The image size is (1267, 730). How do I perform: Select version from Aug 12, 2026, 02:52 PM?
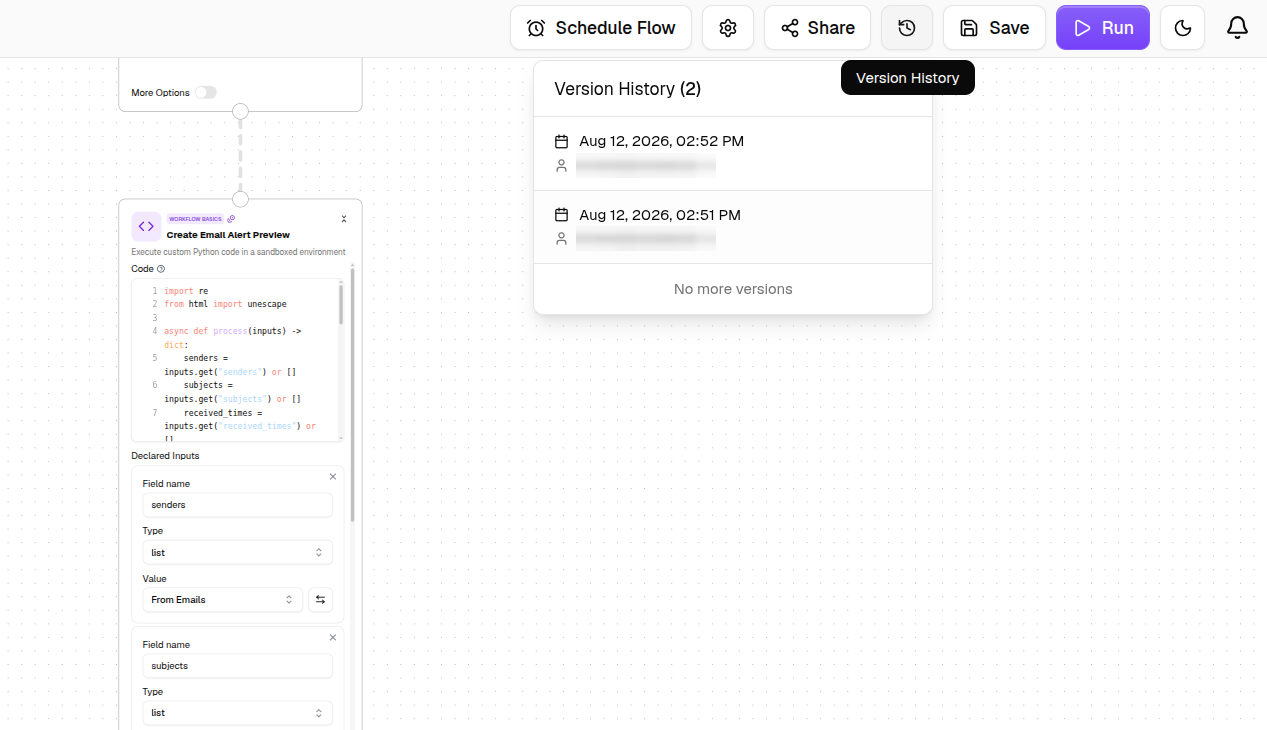click(x=733, y=154)
